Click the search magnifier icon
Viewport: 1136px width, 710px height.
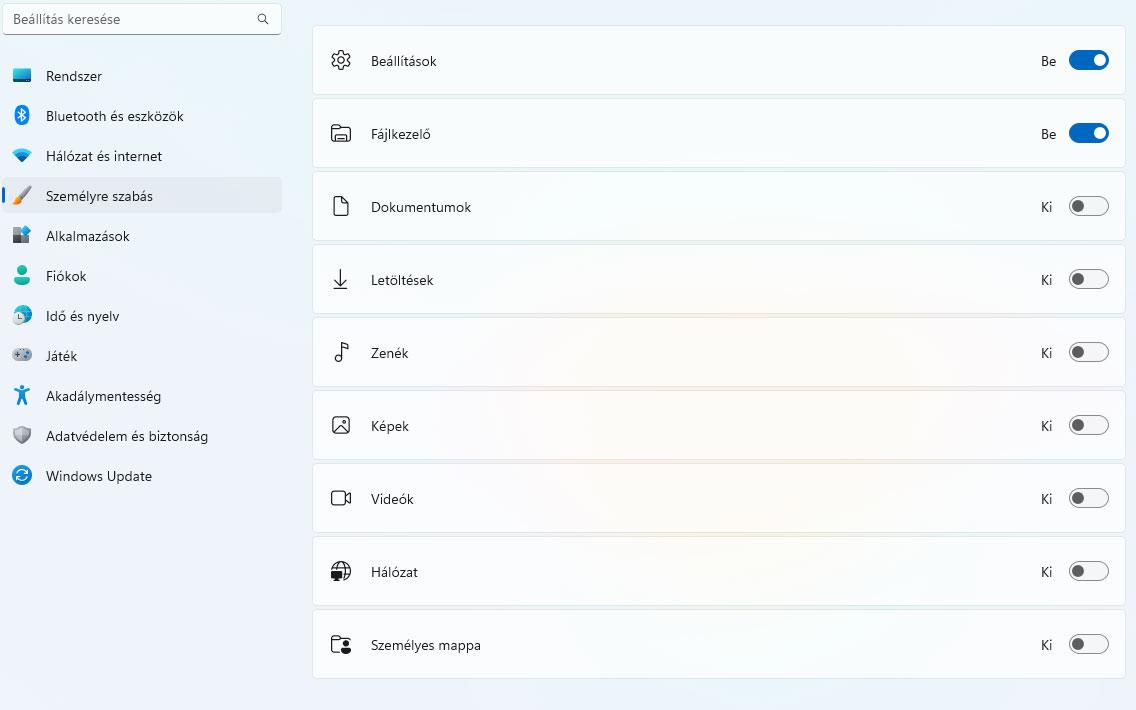(x=263, y=19)
